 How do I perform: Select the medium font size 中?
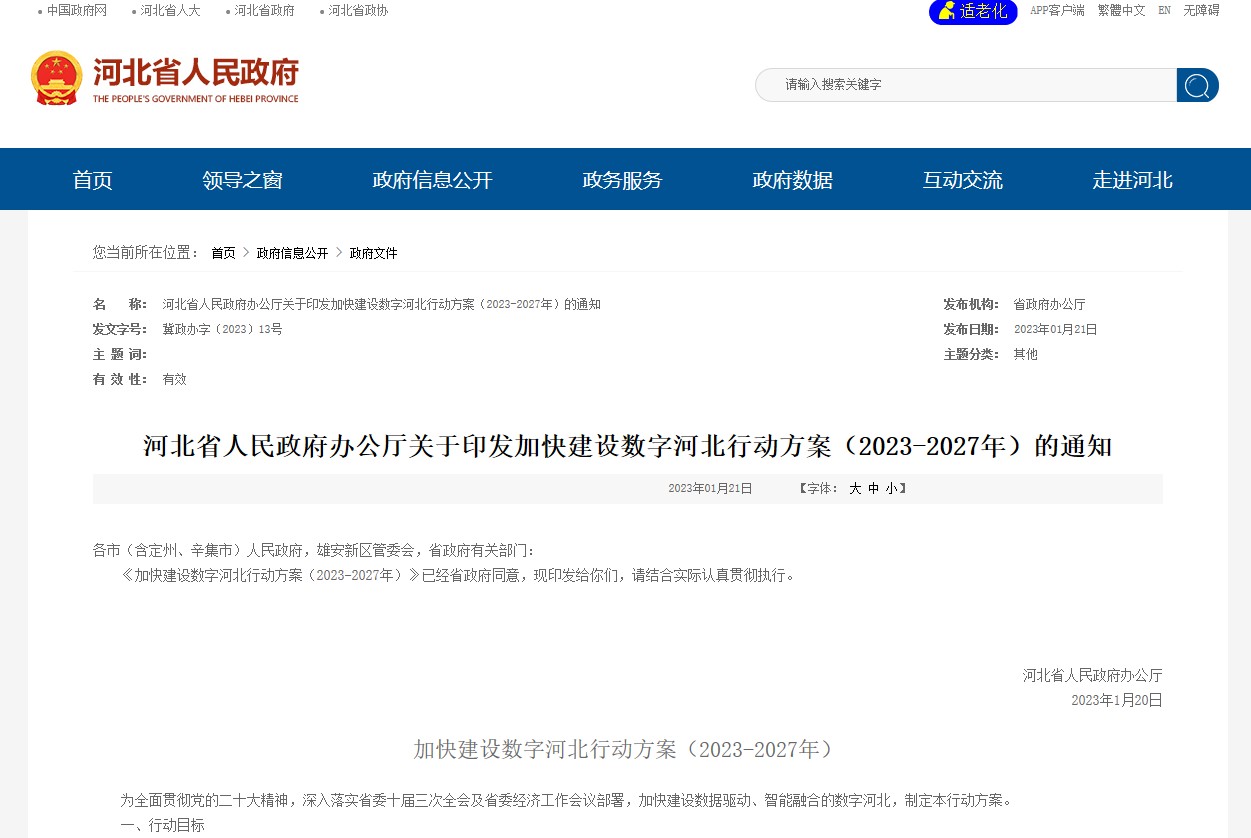(x=873, y=489)
